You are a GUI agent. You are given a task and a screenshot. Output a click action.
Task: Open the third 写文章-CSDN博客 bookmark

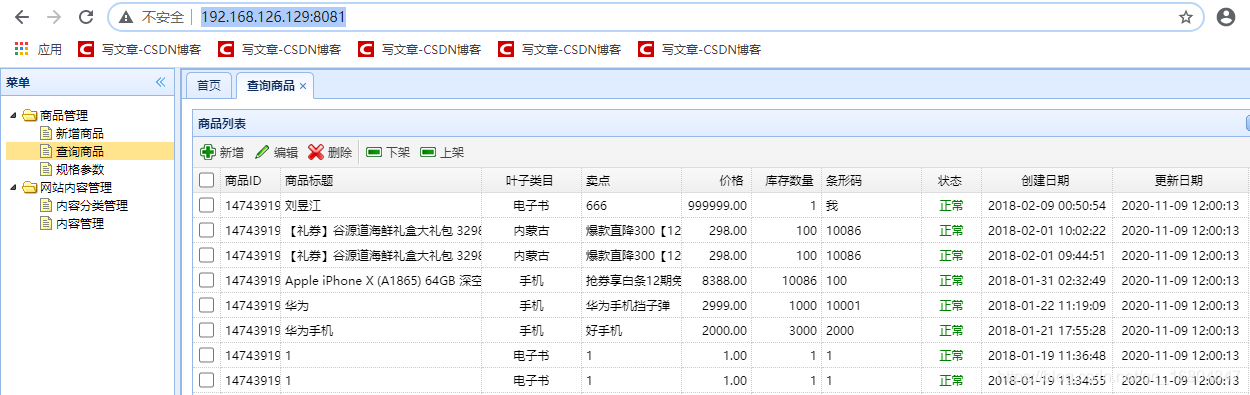pos(420,49)
